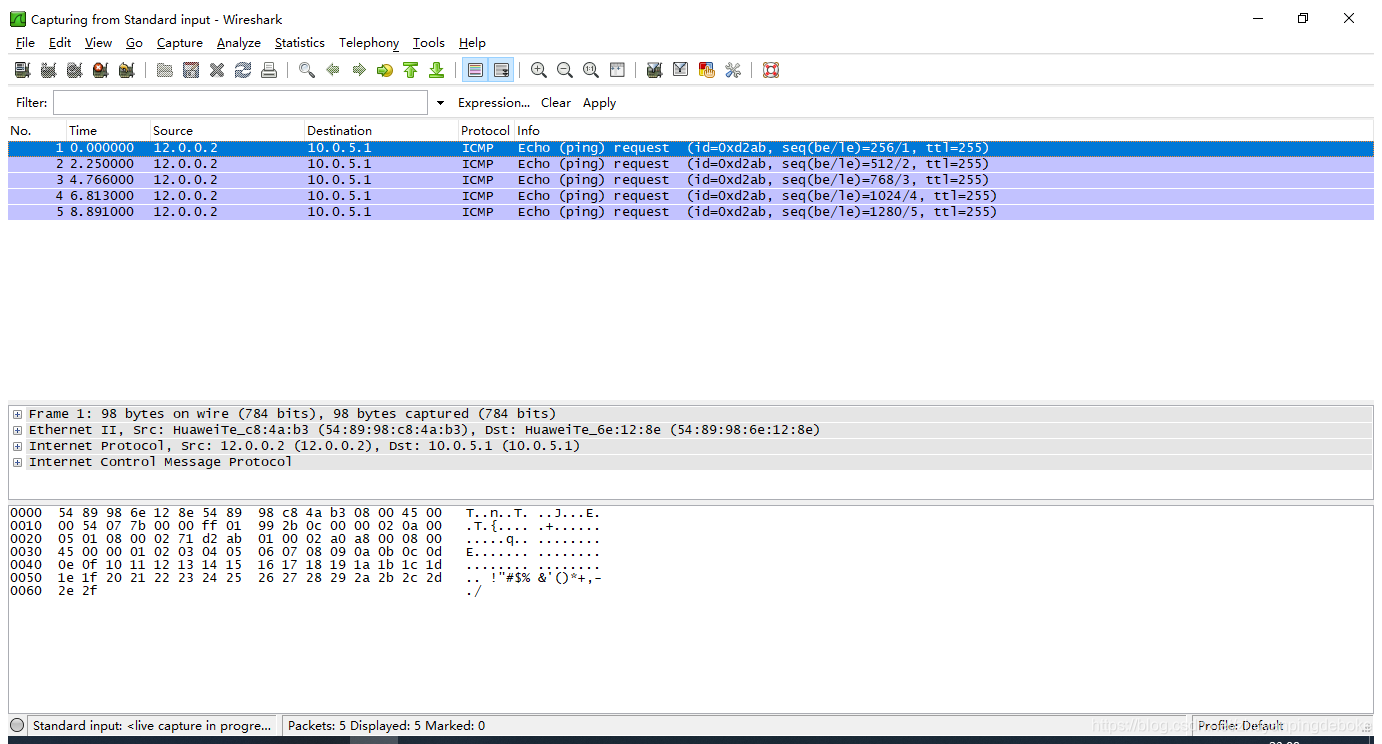
Task: Apply the display filter
Action: tap(599, 103)
